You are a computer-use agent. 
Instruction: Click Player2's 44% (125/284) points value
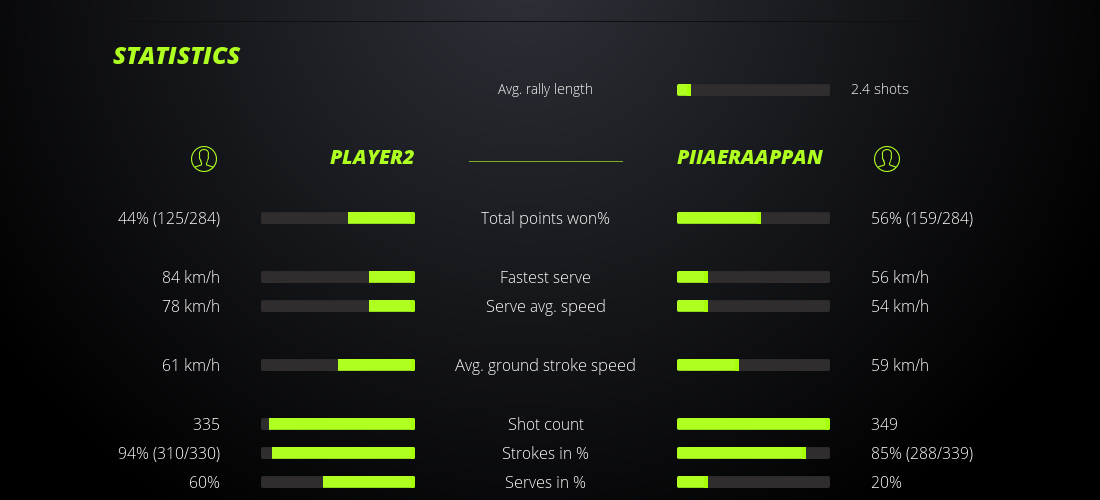[x=169, y=218]
